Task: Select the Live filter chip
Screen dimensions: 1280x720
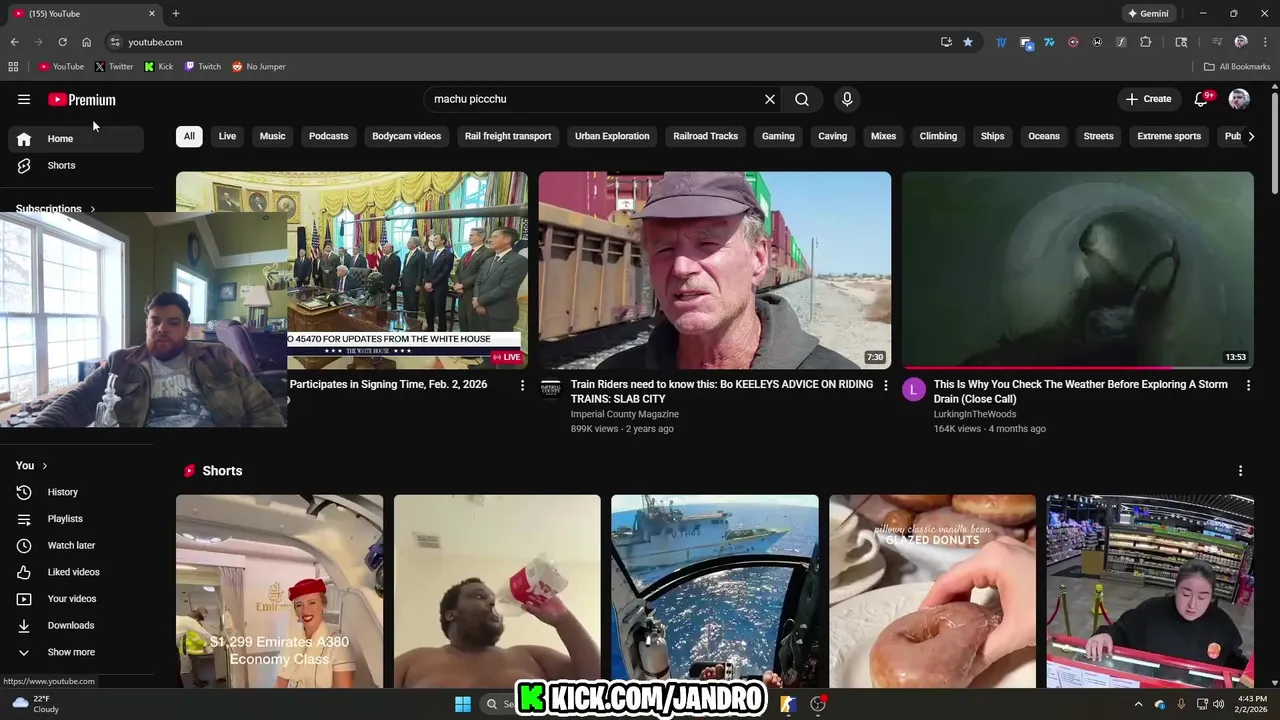Action: (x=227, y=136)
